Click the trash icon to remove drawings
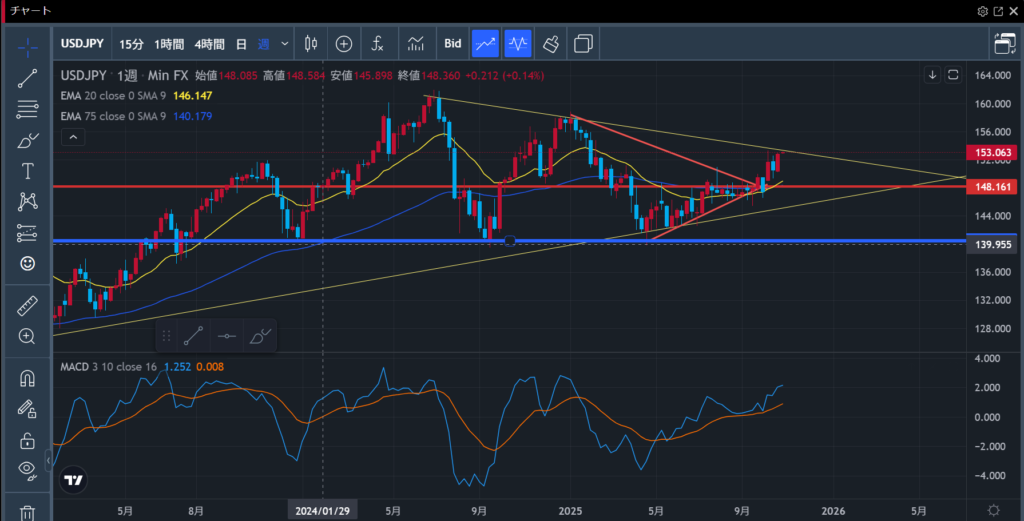This screenshot has width=1024, height=521. pyautogui.click(x=28, y=512)
